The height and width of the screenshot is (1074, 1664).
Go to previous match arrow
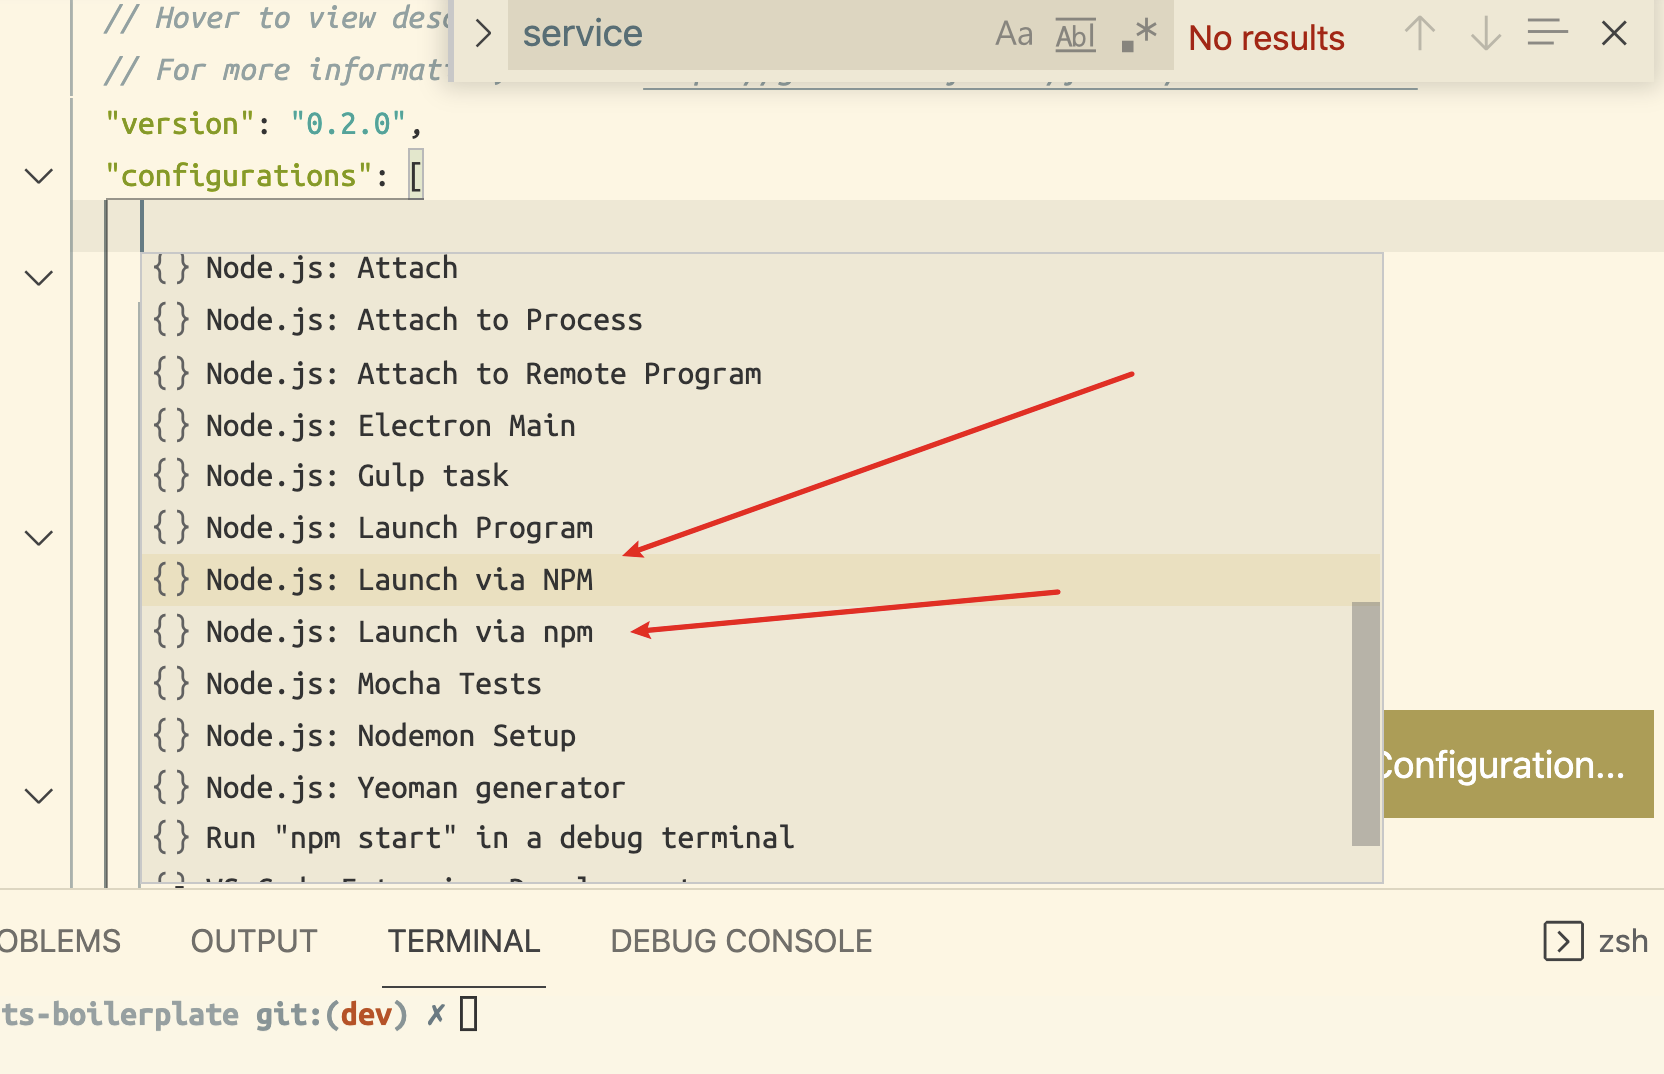click(x=1419, y=34)
